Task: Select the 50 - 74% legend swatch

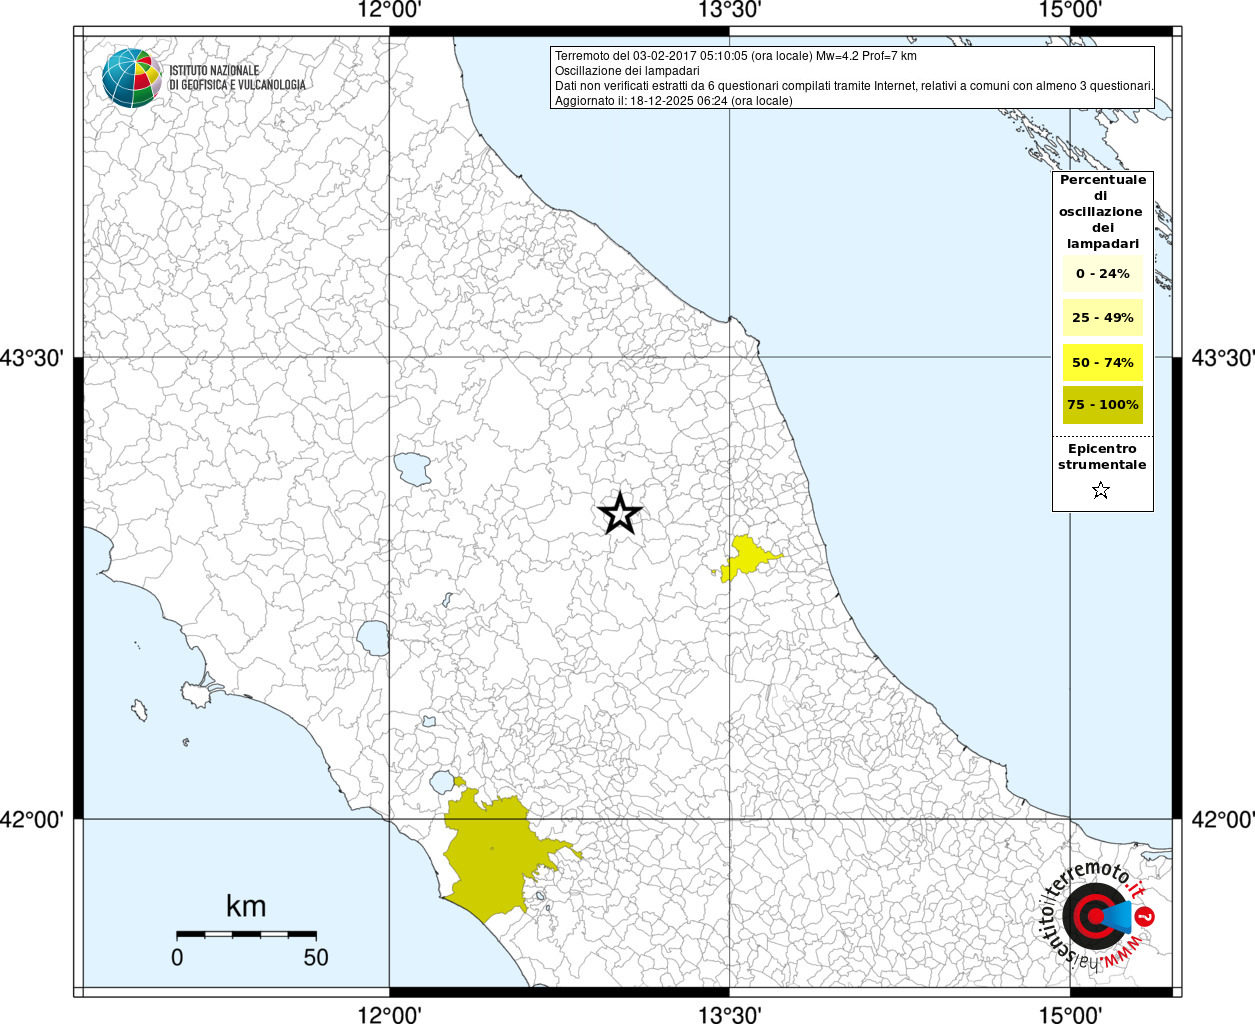Action: pyautogui.click(x=1102, y=362)
